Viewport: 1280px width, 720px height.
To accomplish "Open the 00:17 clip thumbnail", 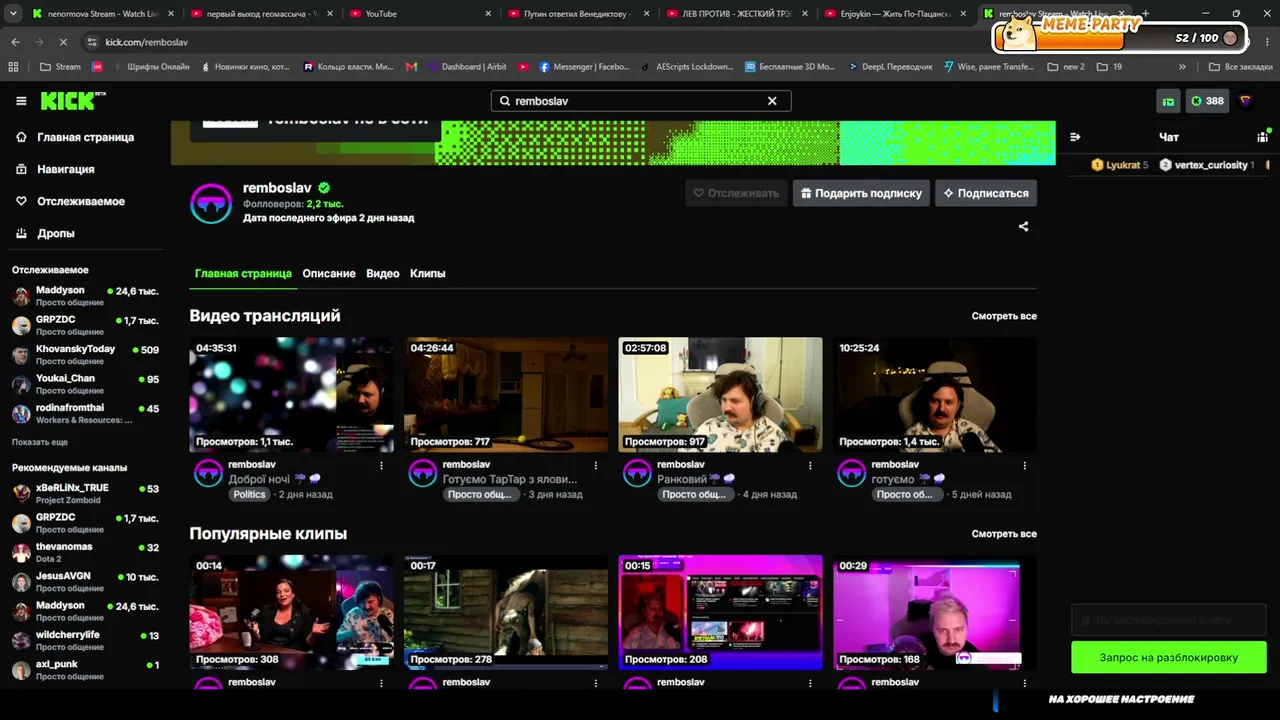I will pyautogui.click(x=506, y=612).
